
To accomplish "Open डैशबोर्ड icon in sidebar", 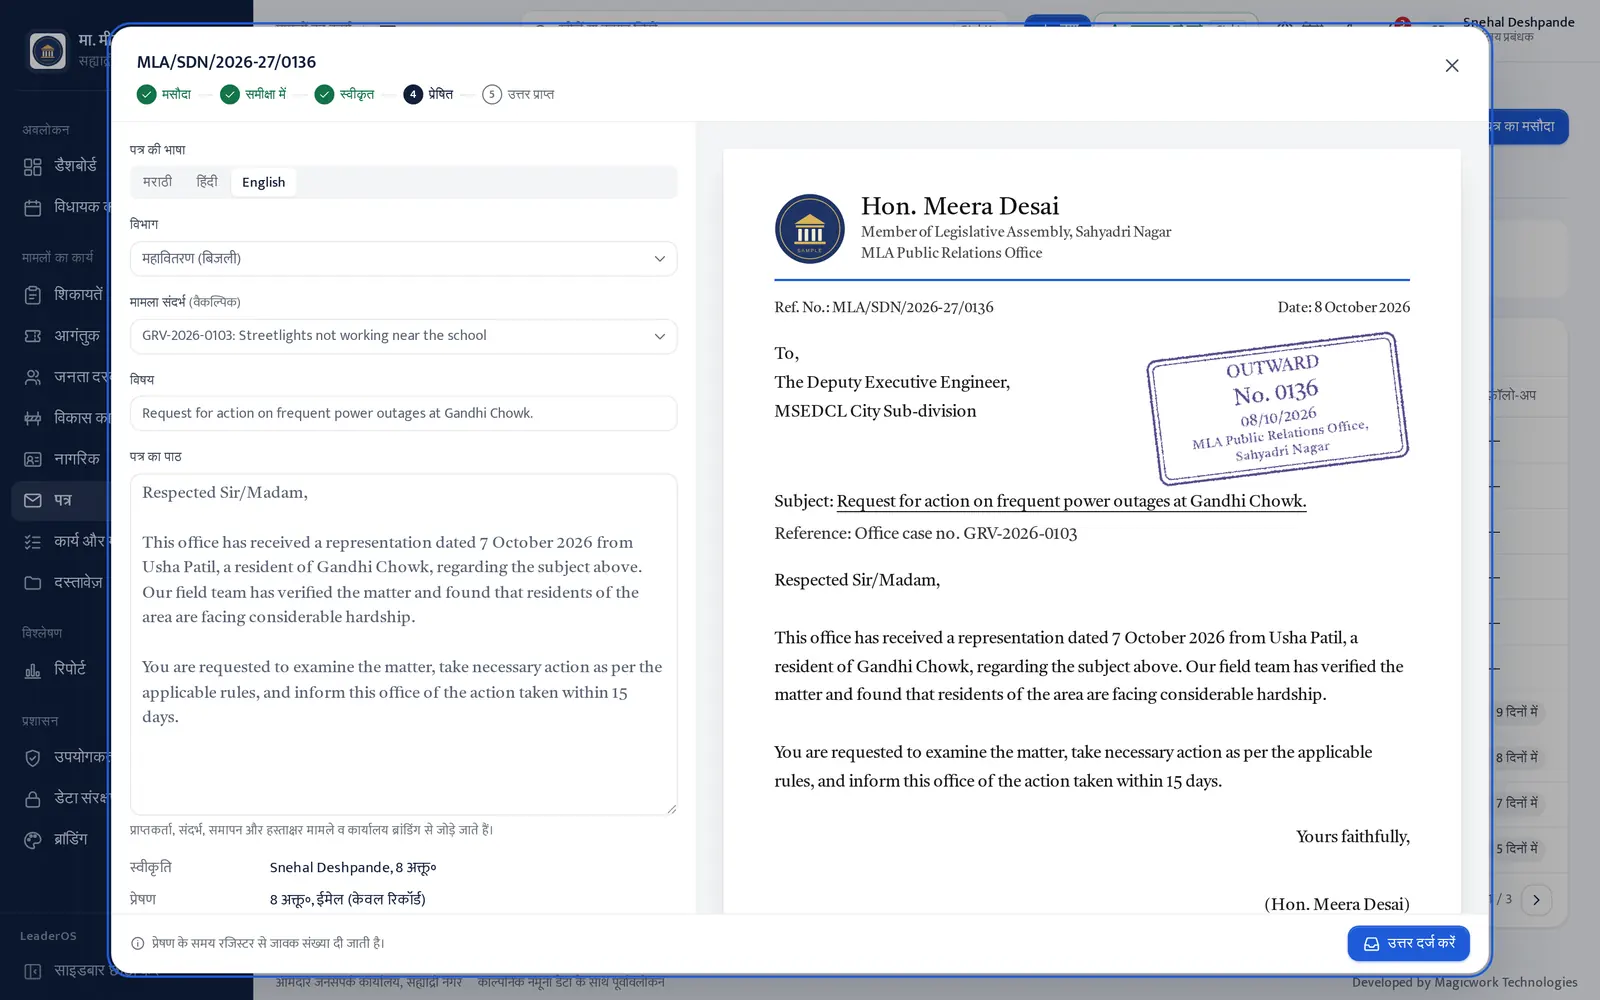I will [x=33, y=166].
